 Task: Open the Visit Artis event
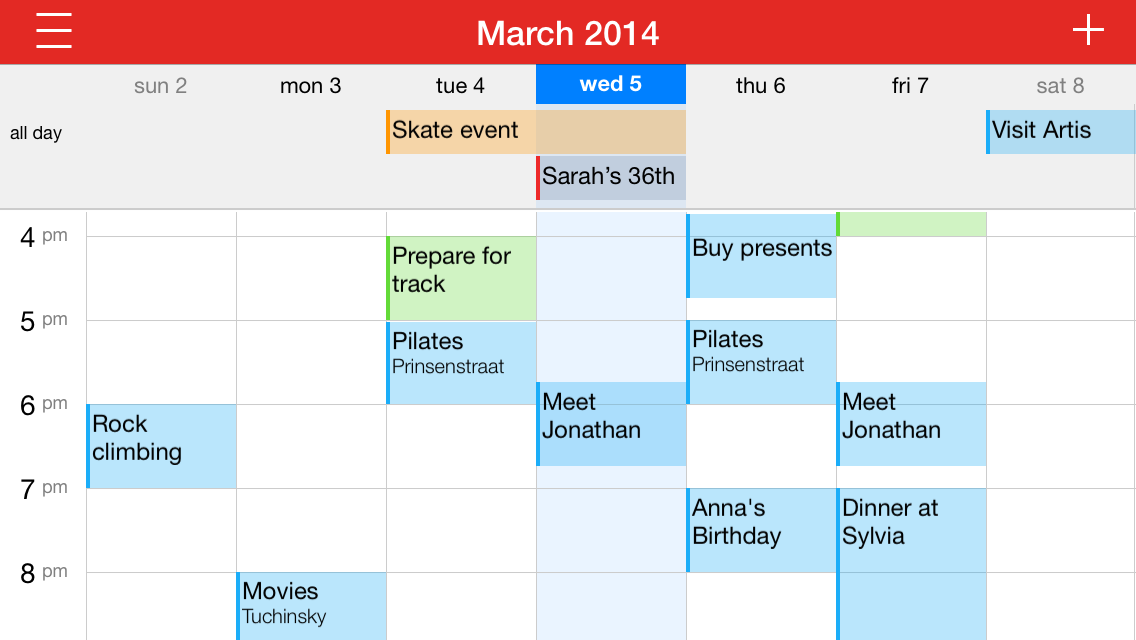(x=1061, y=131)
